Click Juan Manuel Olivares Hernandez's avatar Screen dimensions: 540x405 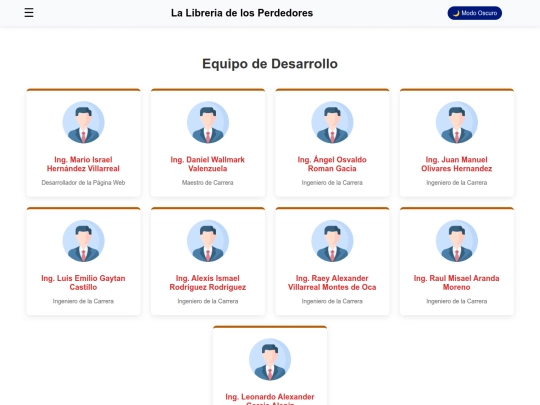coord(457,122)
